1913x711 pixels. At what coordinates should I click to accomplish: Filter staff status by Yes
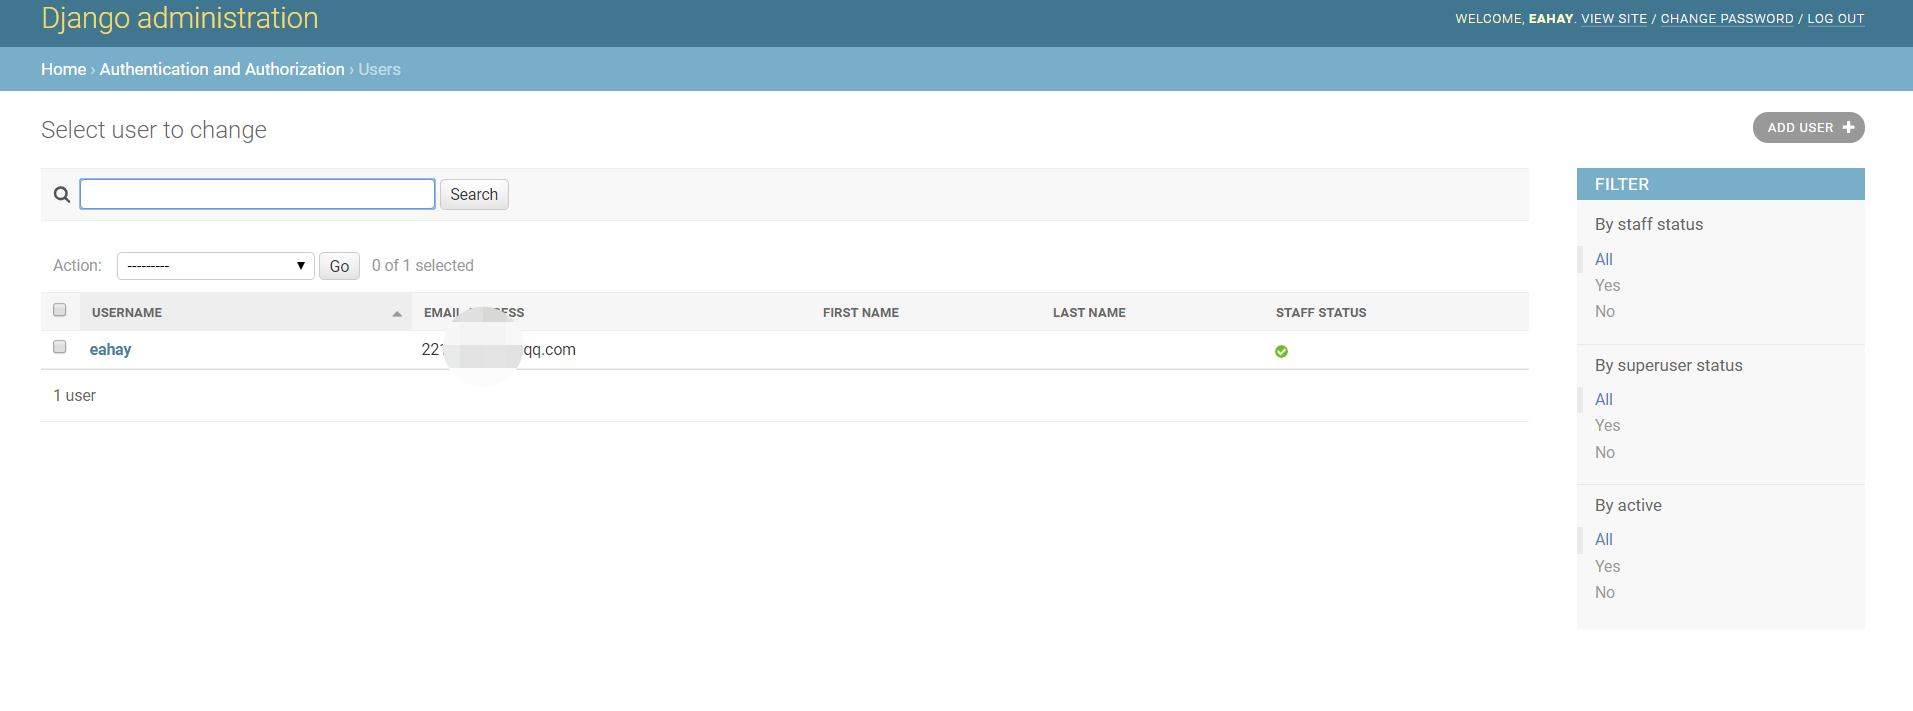click(1607, 285)
